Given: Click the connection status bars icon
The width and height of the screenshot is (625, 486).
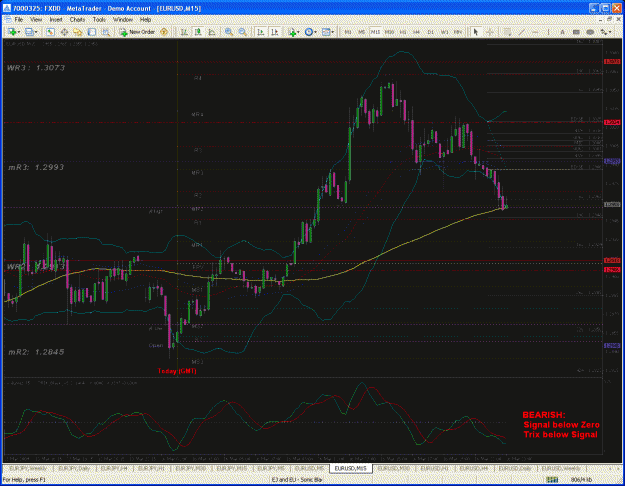Looking at the screenshot, I should click(552, 480).
